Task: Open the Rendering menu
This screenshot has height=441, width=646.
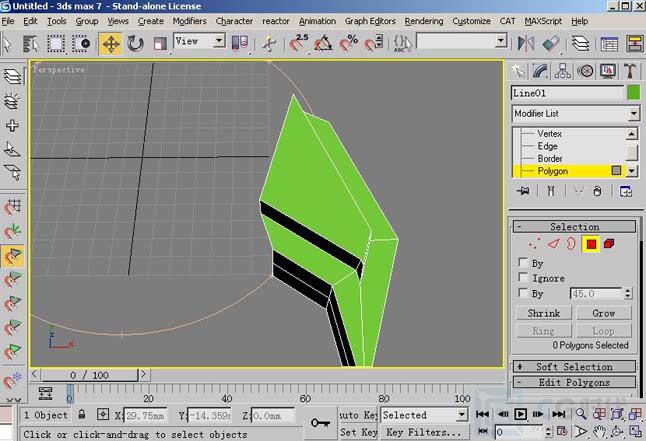Action: (424, 21)
